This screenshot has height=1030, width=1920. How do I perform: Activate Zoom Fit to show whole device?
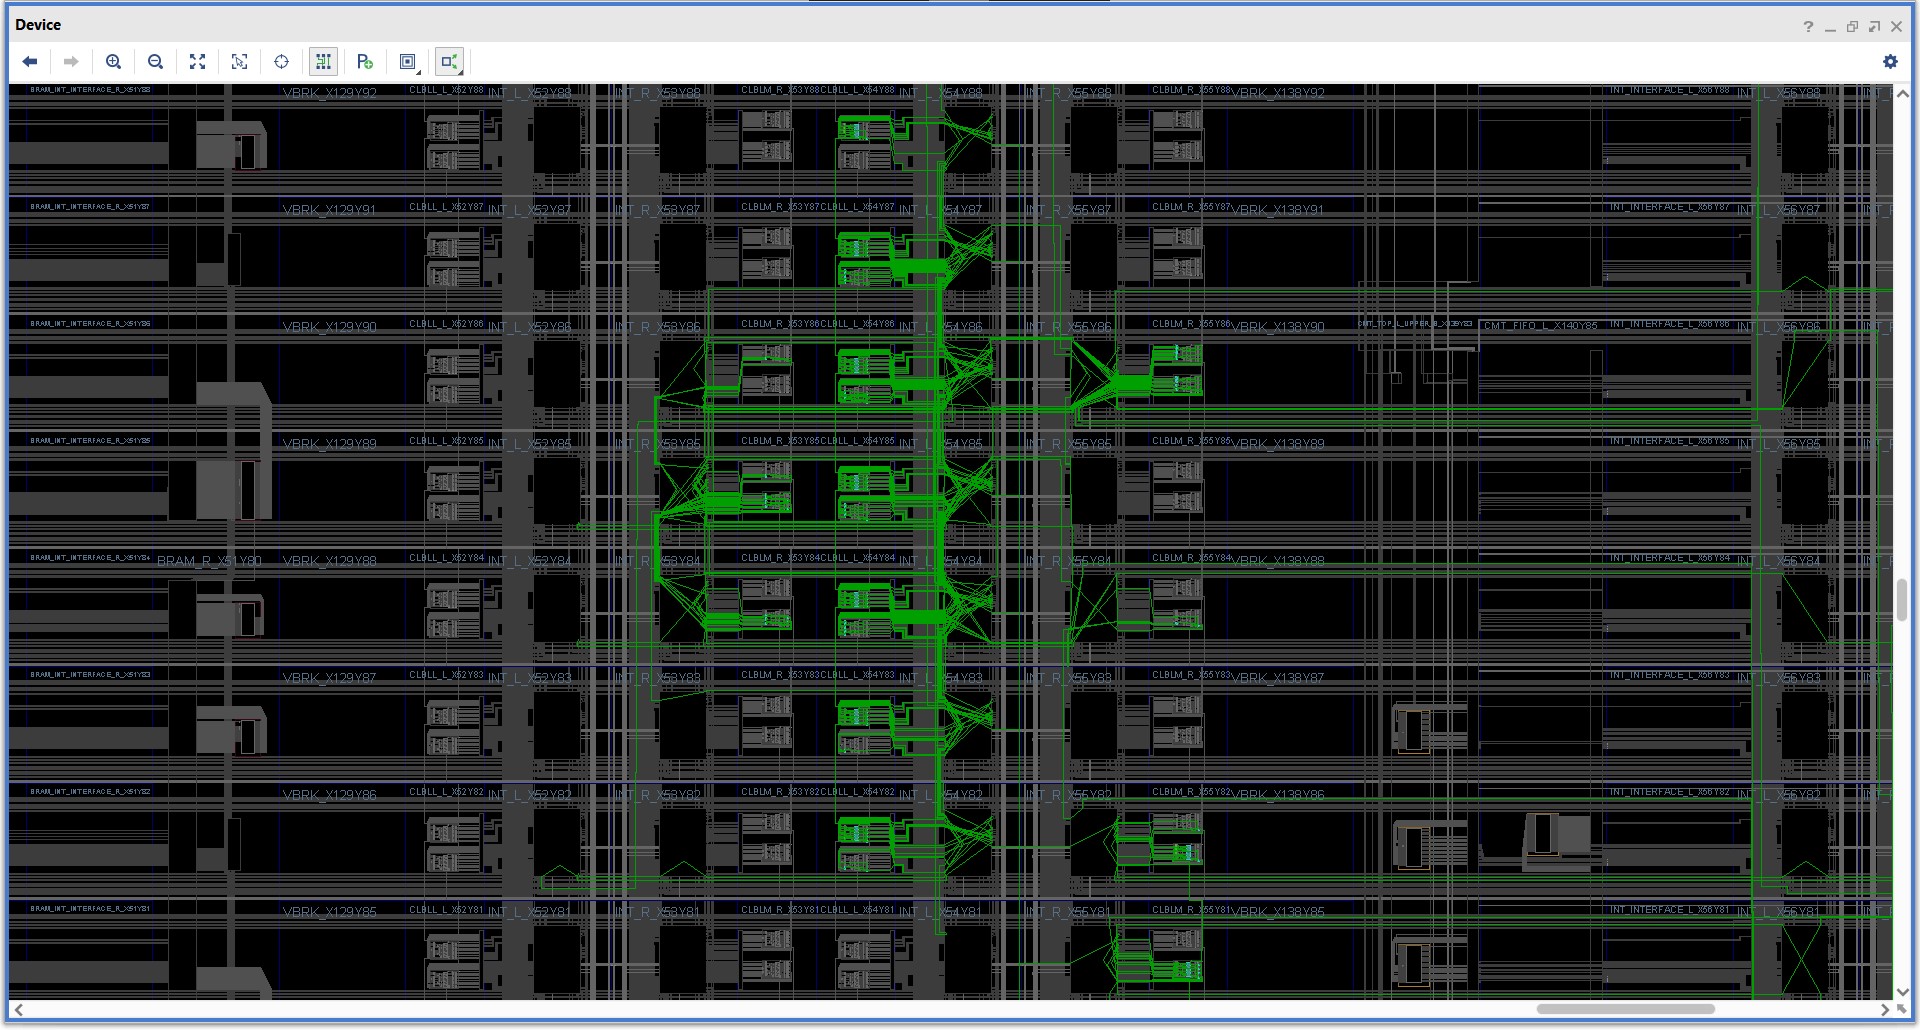[197, 61]
